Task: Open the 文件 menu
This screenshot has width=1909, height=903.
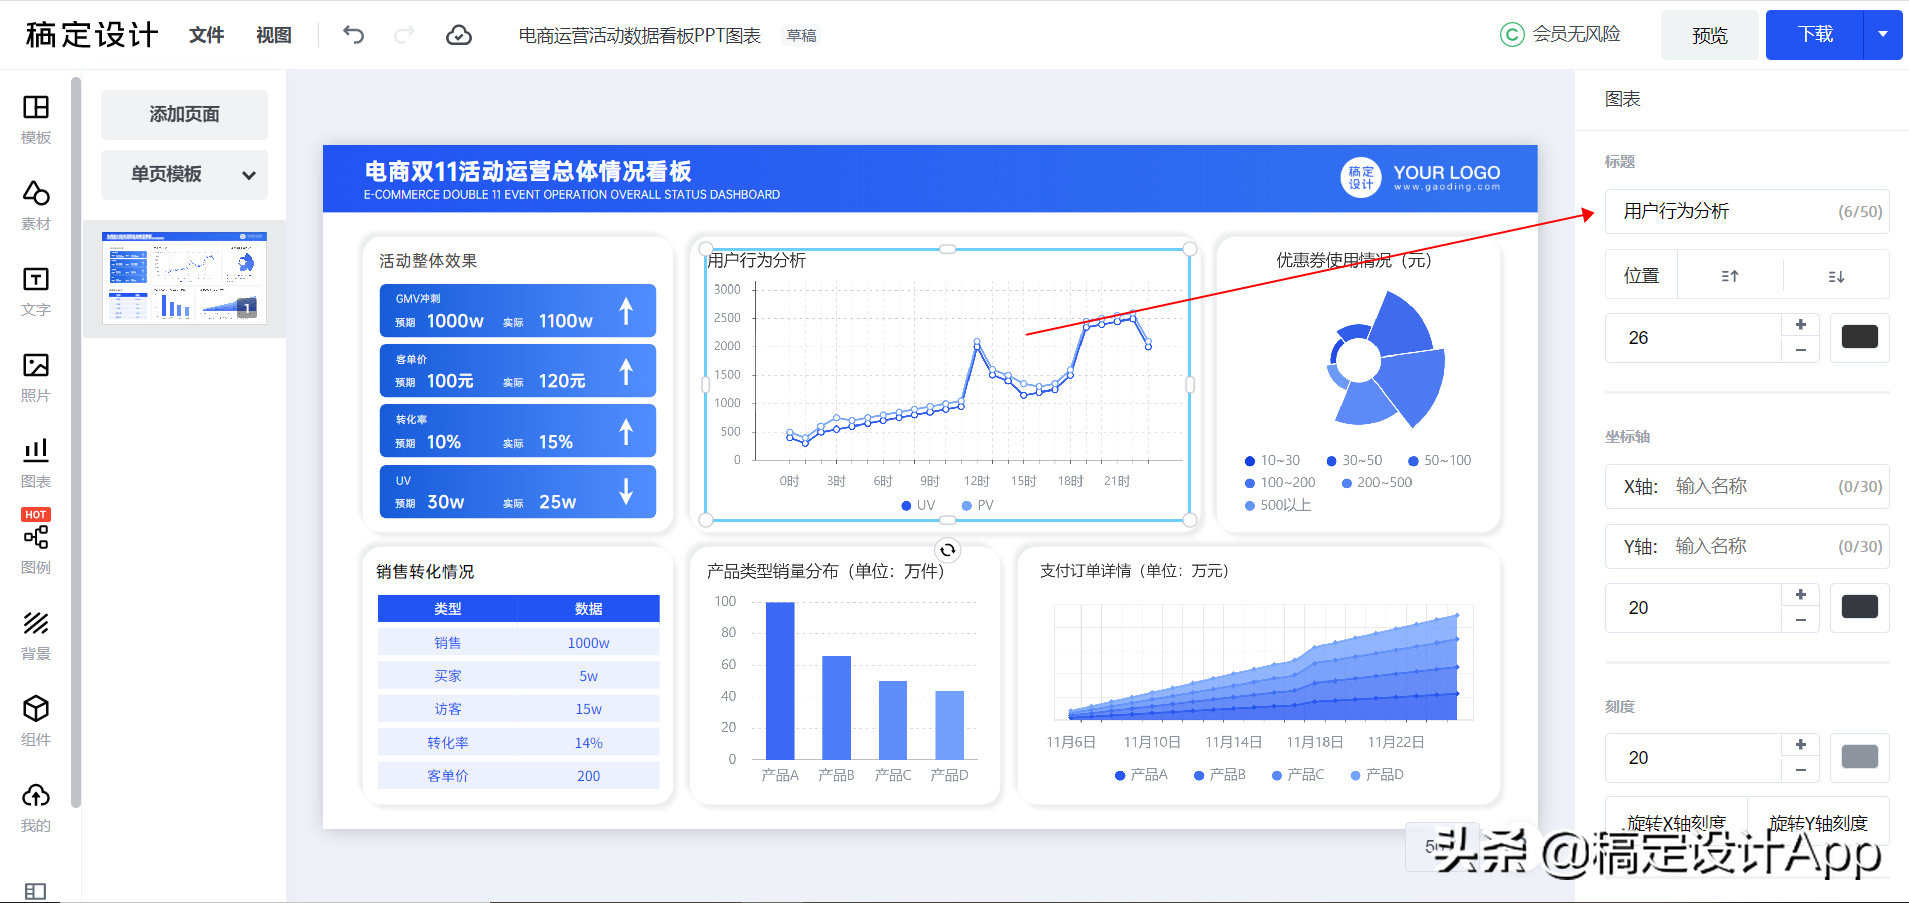Action: [x=207, y=35]
